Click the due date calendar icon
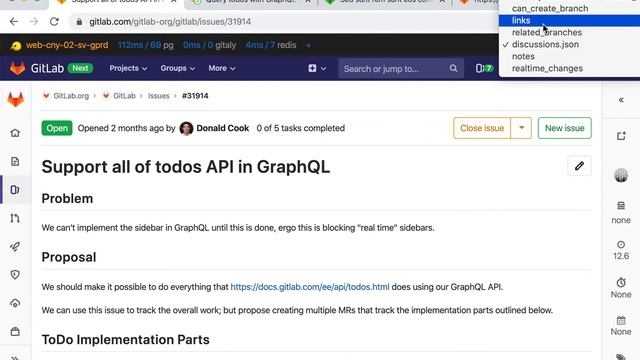 (x=621, y=320)
